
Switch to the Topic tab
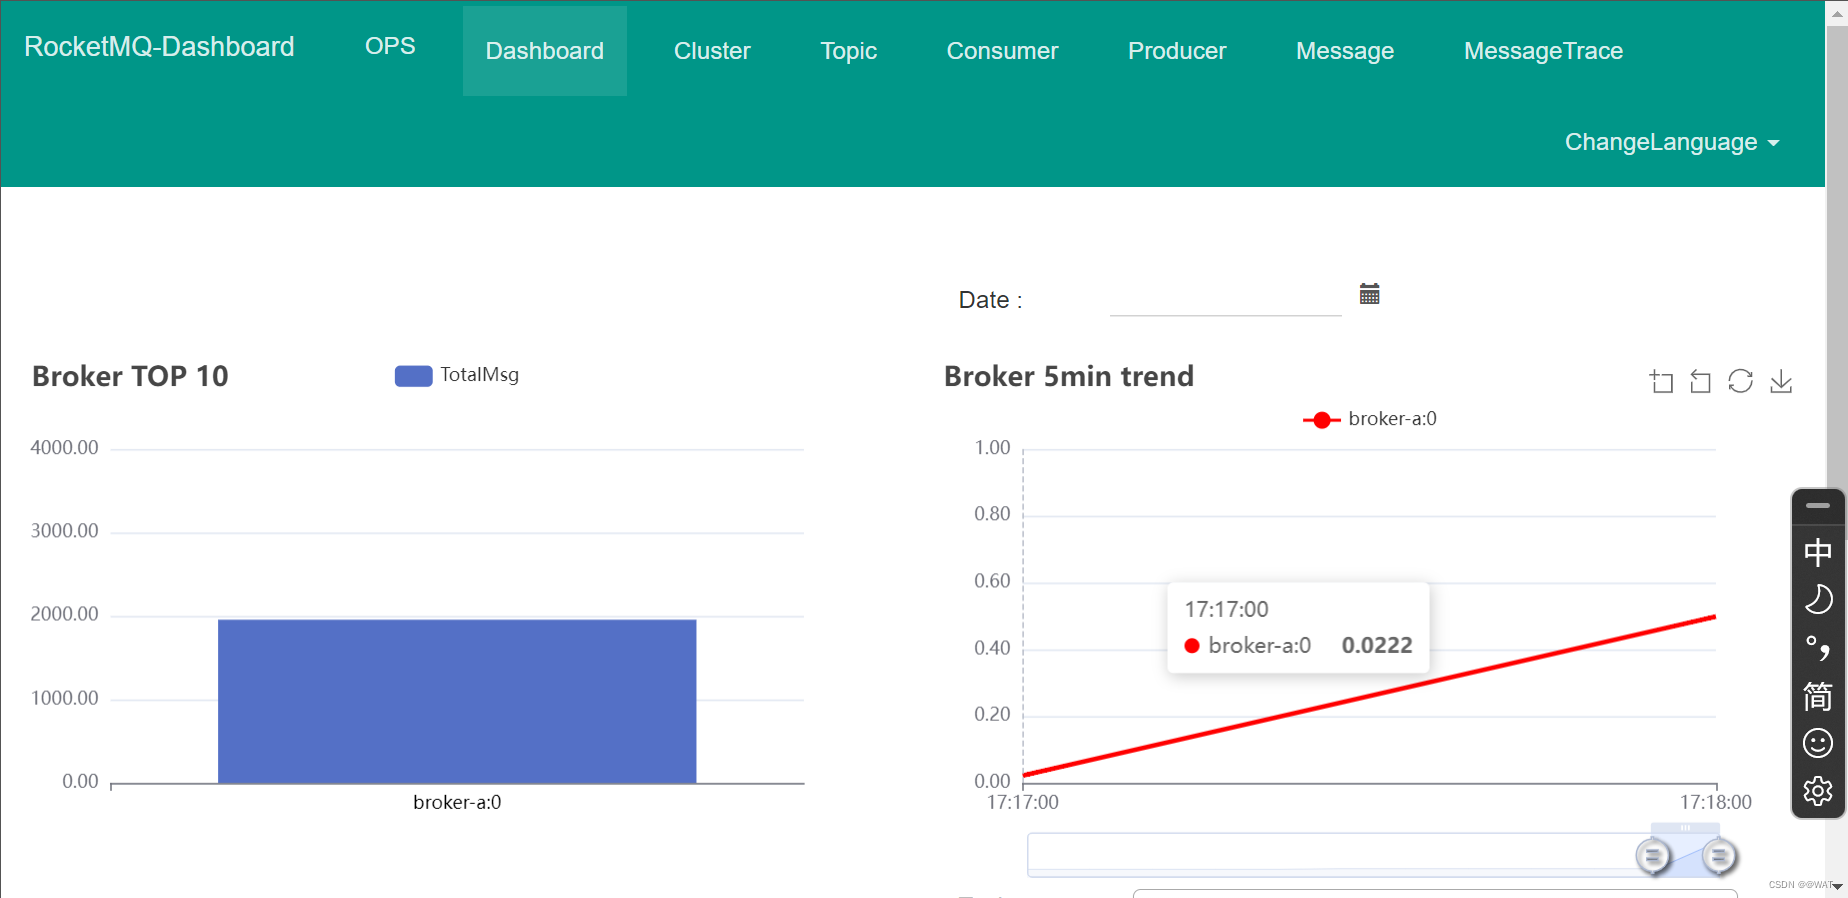point(849,51)
